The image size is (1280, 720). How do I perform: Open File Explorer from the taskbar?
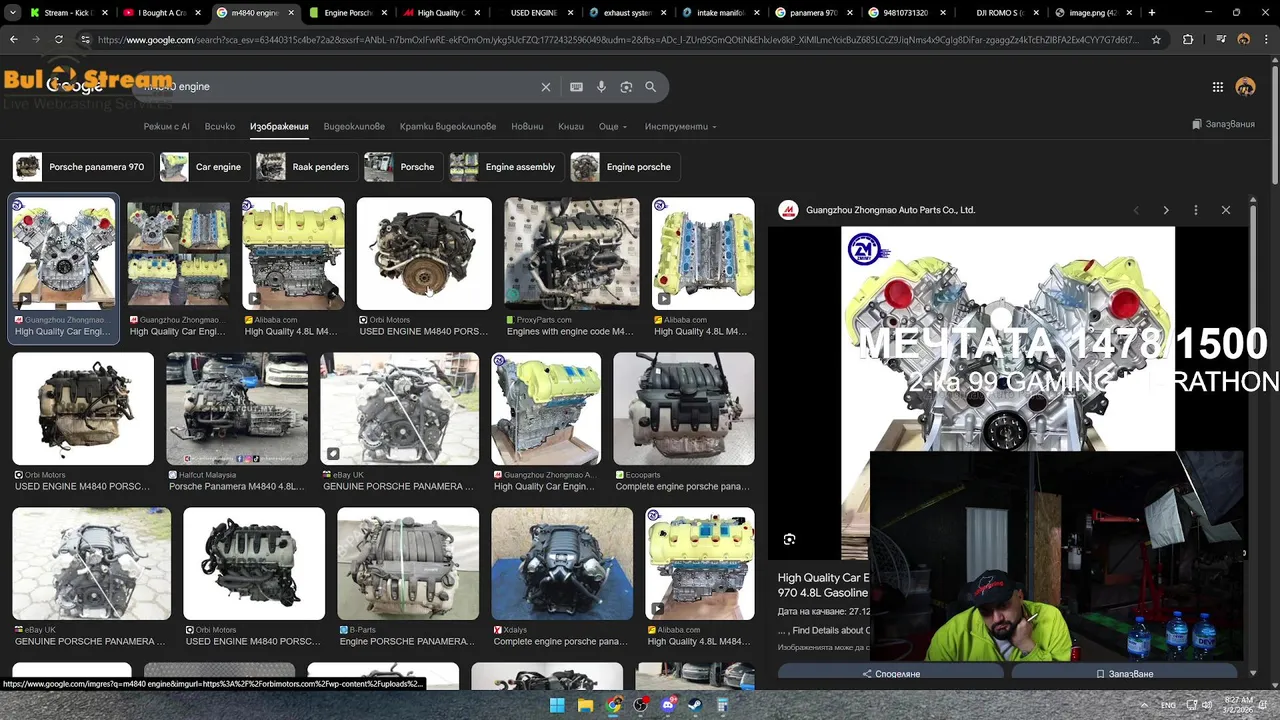coord(585,705)
